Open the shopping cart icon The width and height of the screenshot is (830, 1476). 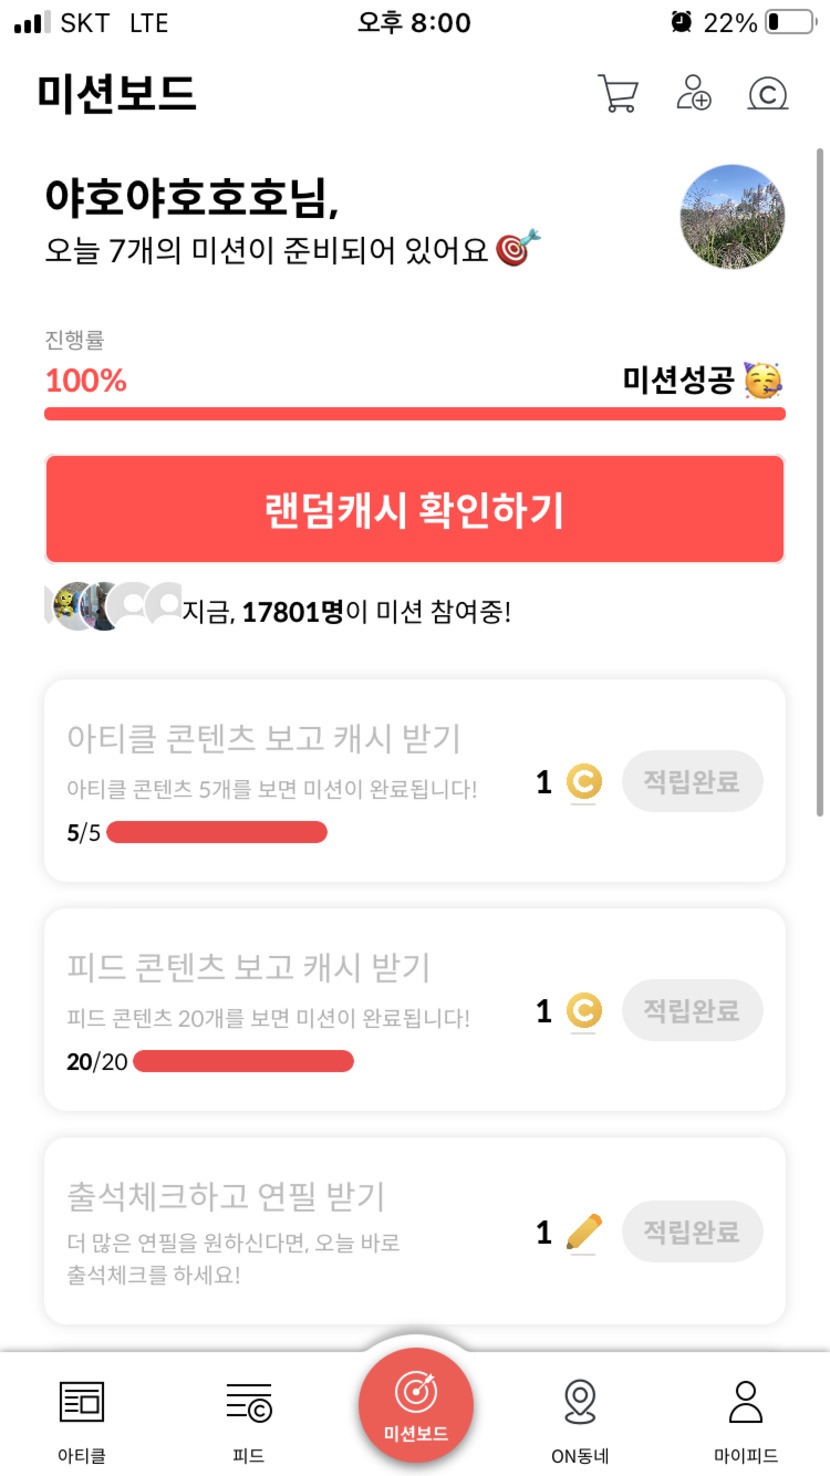[617, 94]
